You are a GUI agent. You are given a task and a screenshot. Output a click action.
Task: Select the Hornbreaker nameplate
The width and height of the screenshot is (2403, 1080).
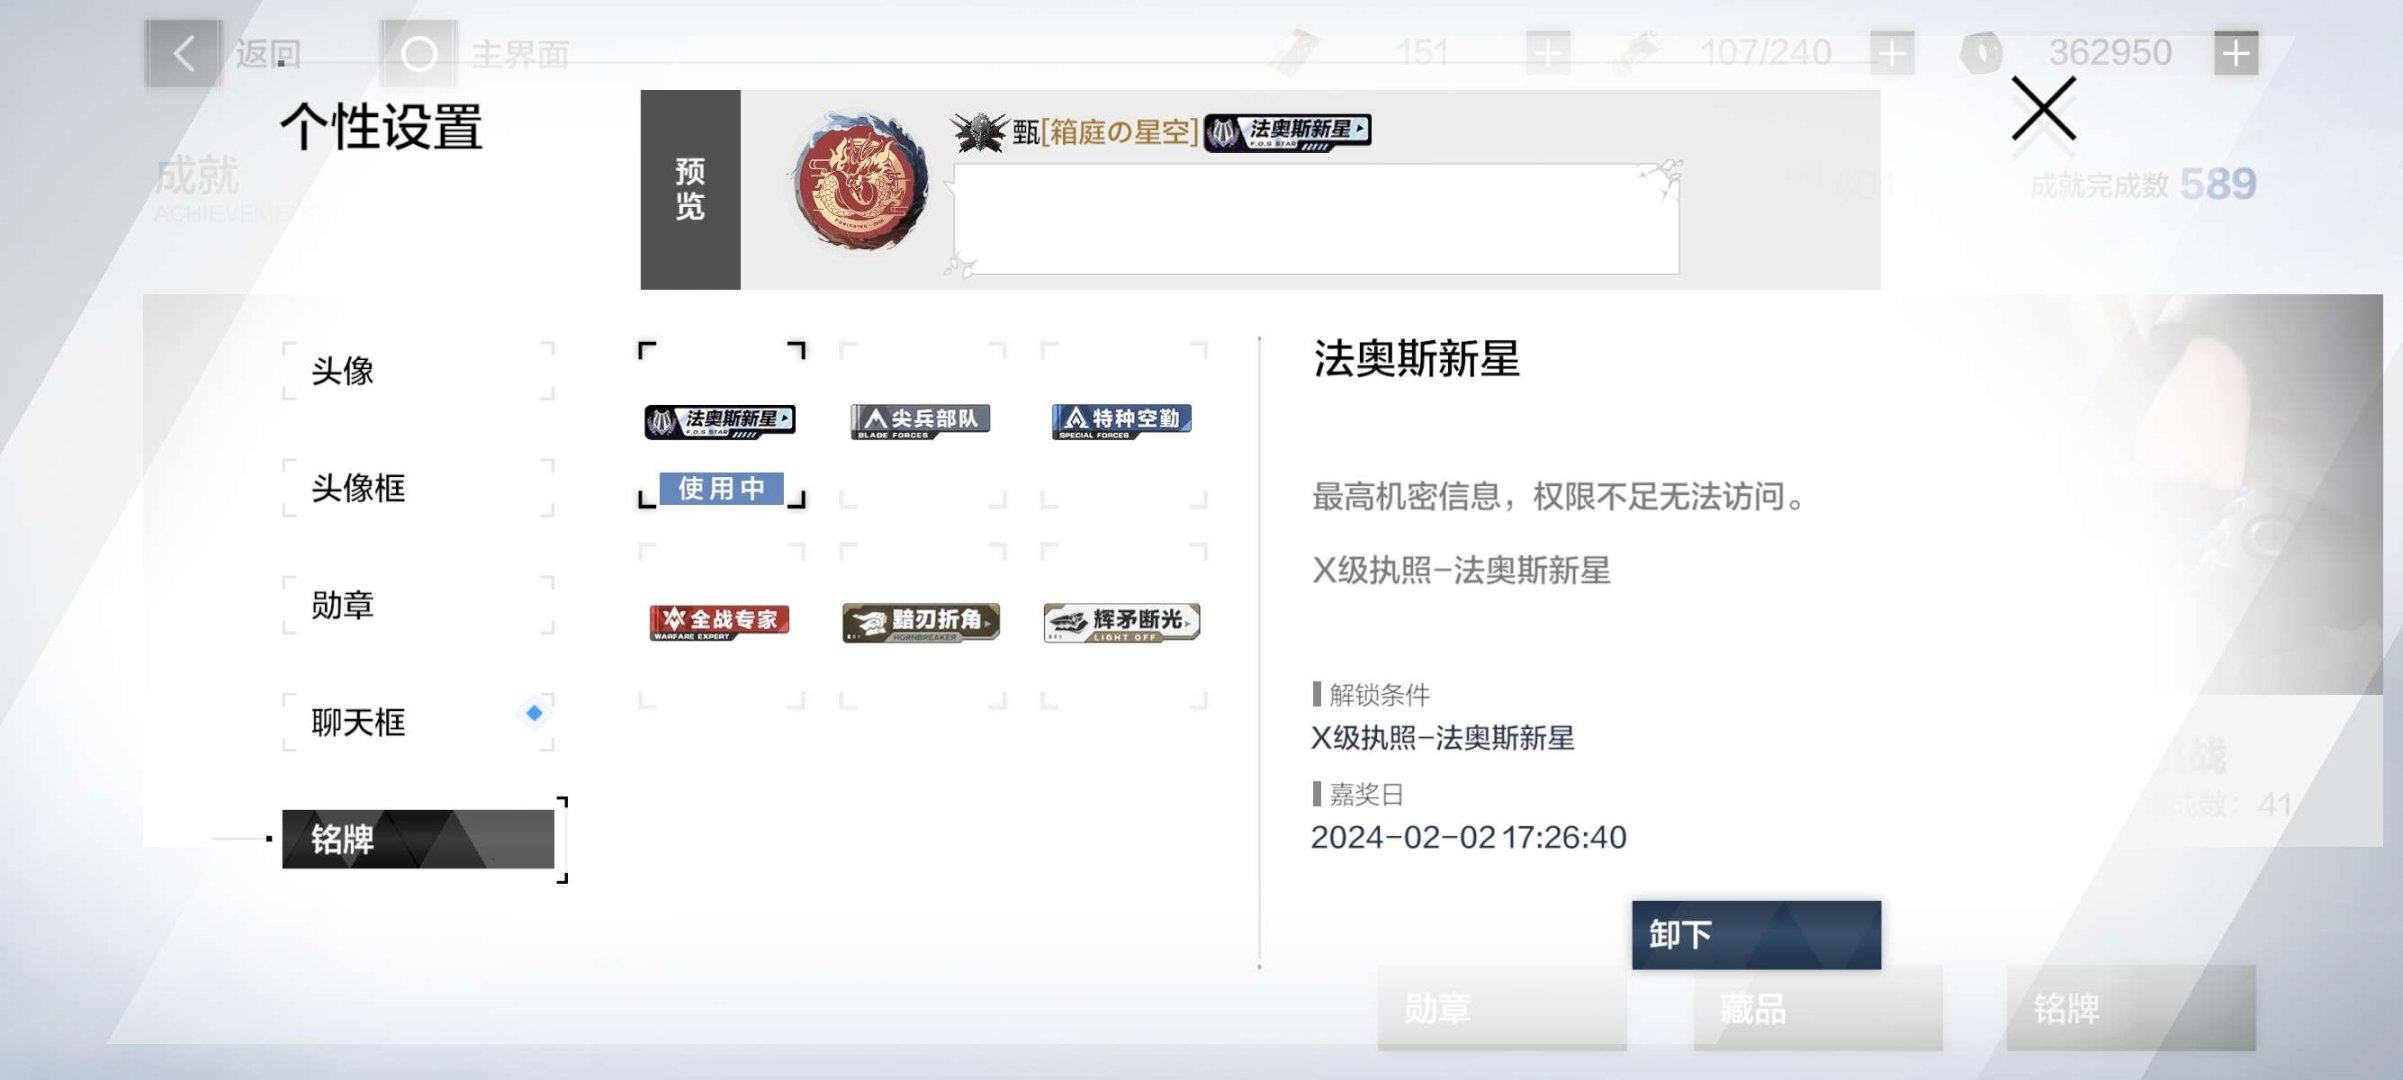click(920, 622)
